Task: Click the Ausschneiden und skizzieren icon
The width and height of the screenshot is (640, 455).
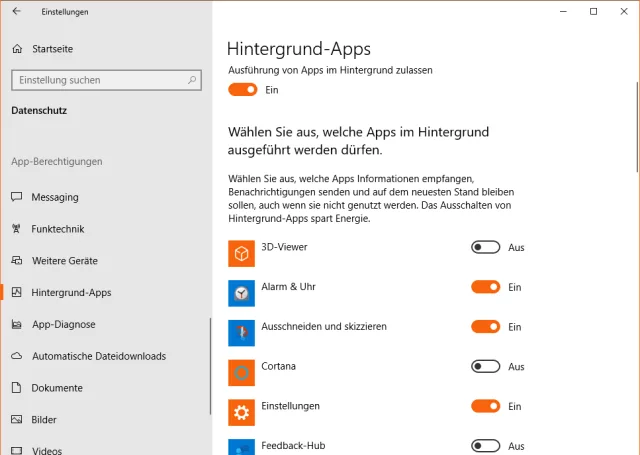Action: pyautogui.click(x=242, y=333)
